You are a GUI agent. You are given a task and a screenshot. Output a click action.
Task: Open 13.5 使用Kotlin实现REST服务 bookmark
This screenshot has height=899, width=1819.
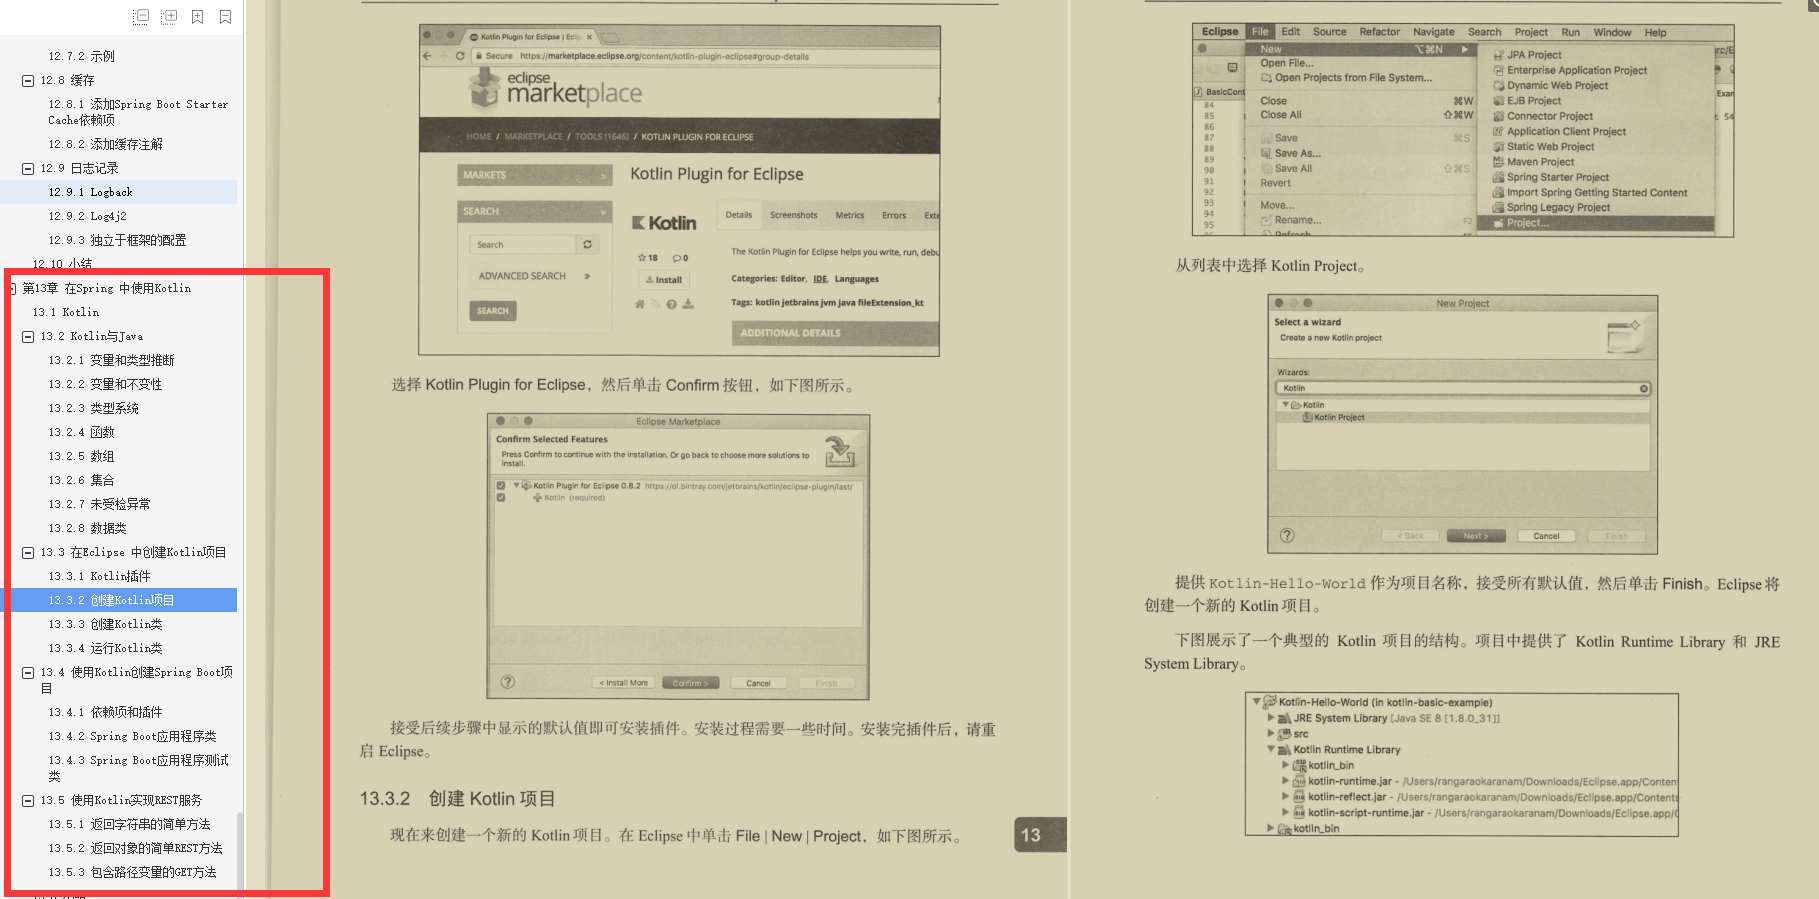coord(121,800)
